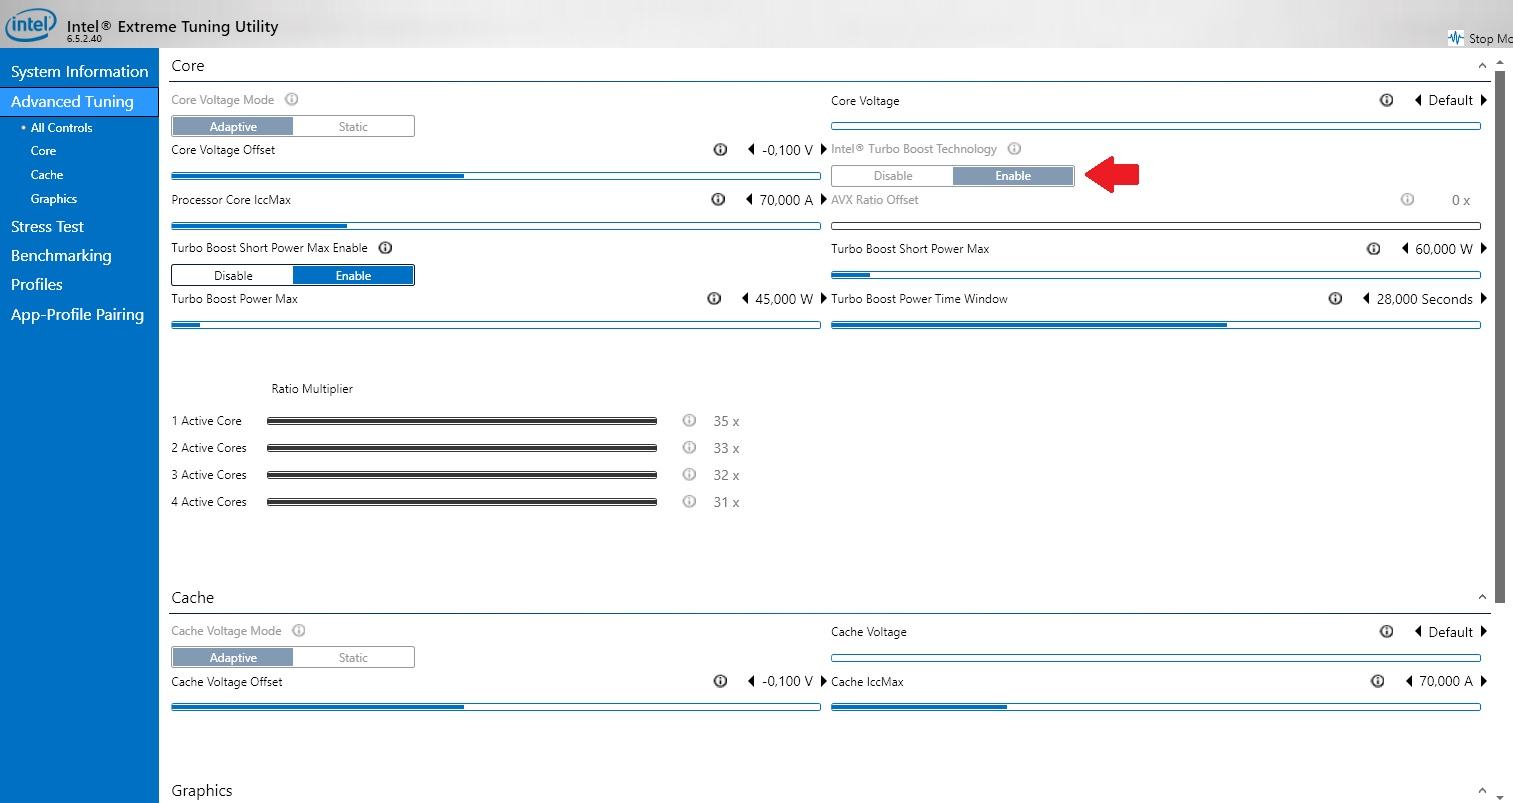Open info icon for 2 Active Cores
This screenshot has height=803, width=1513.
pos(689,448)
